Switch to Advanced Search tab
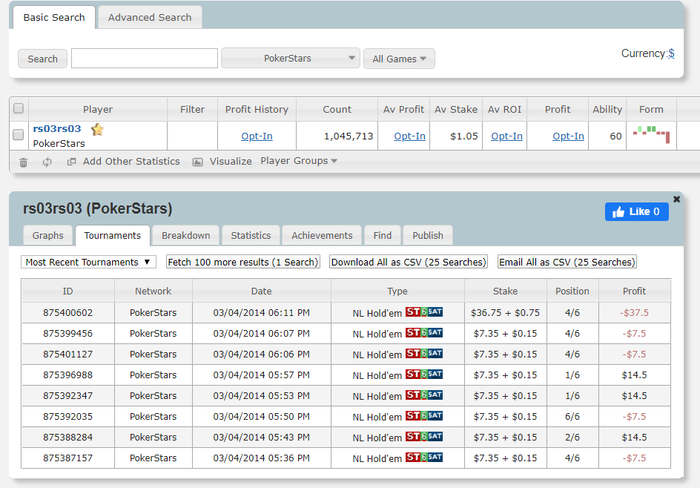The width and height of the screenshot is (700, 488). [x=150, y=17]
